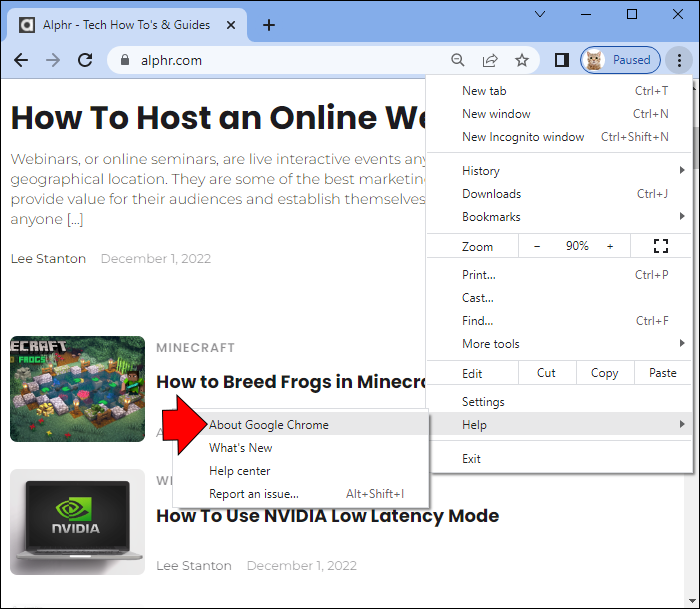Click the Lee Stanton author link under the webinar article
700x609 pixels.
click(x=48, y=259)
